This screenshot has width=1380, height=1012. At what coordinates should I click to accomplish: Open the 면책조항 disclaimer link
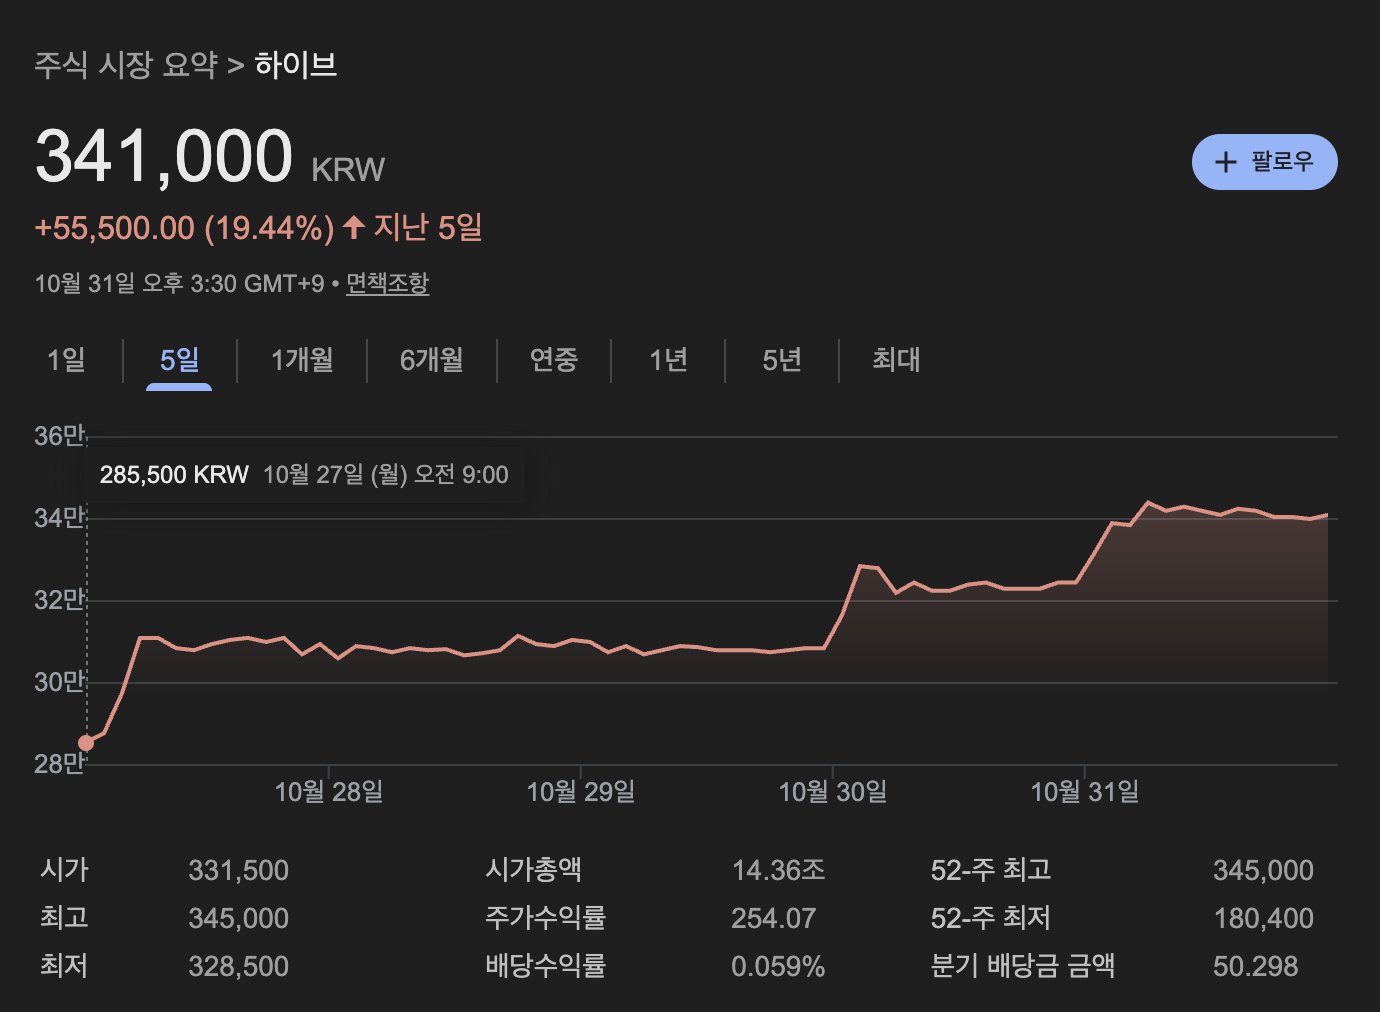click(x=387, y=284)
